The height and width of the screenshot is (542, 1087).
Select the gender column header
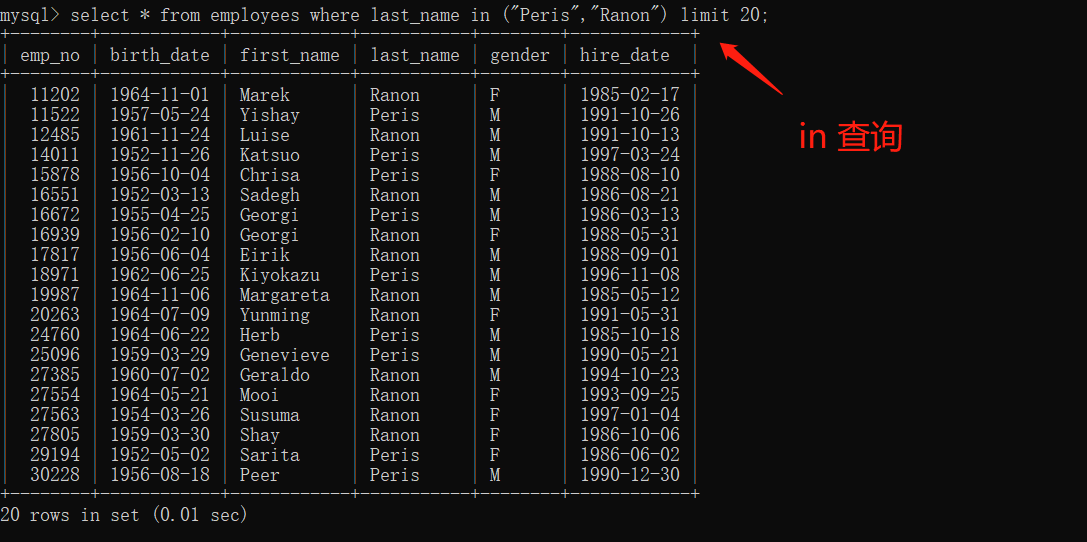520,55
